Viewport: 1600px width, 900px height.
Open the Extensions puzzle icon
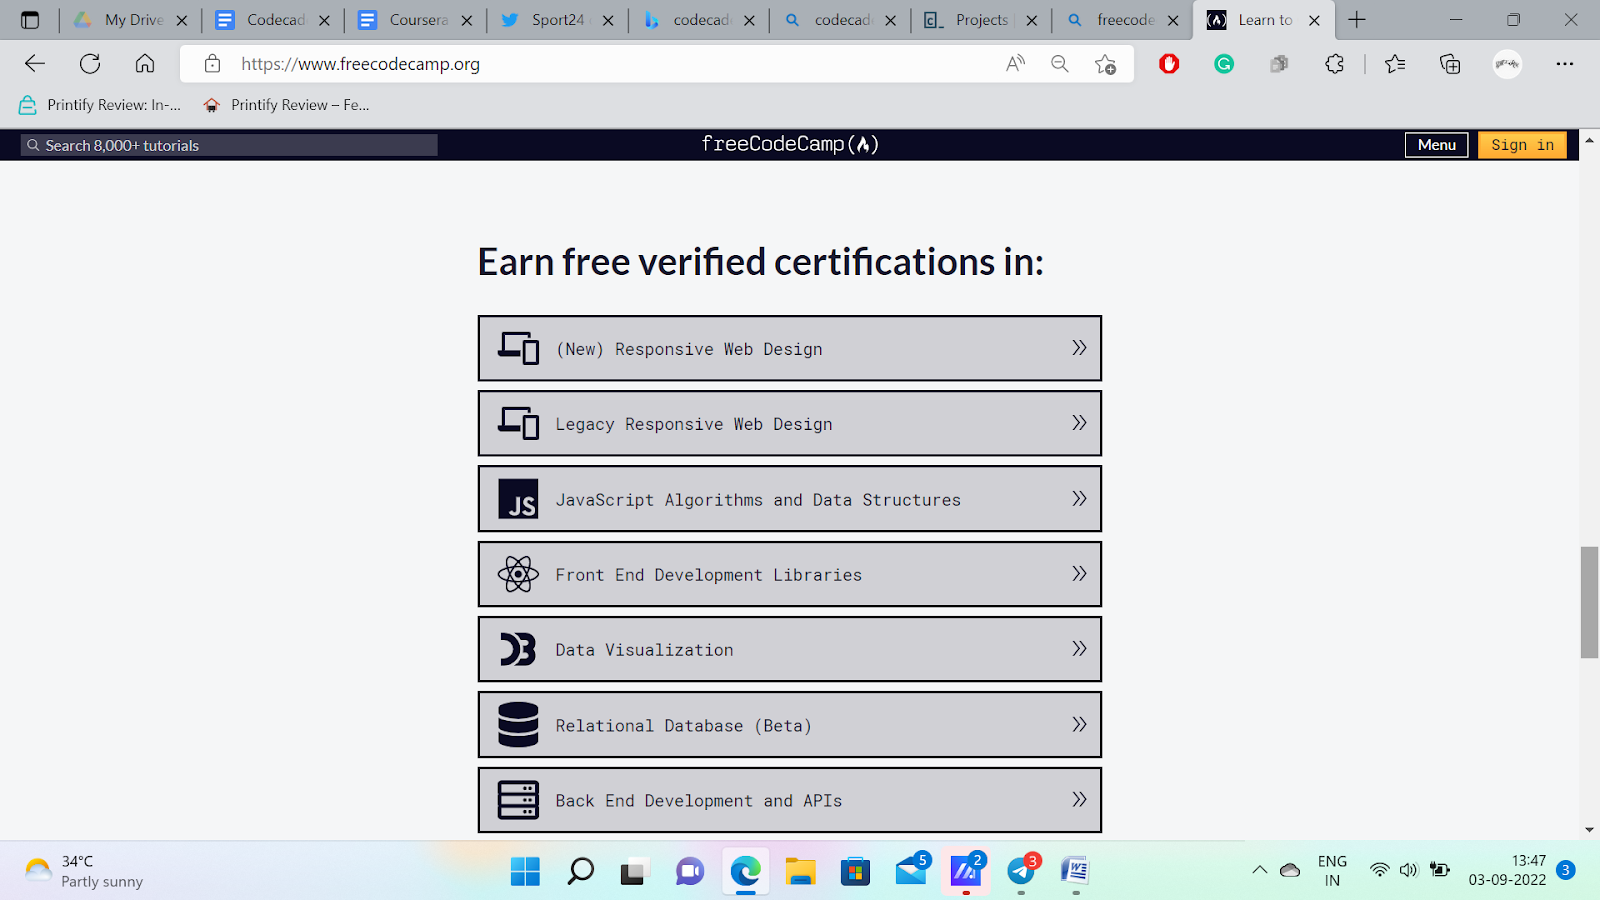(x=1334, y=64)
